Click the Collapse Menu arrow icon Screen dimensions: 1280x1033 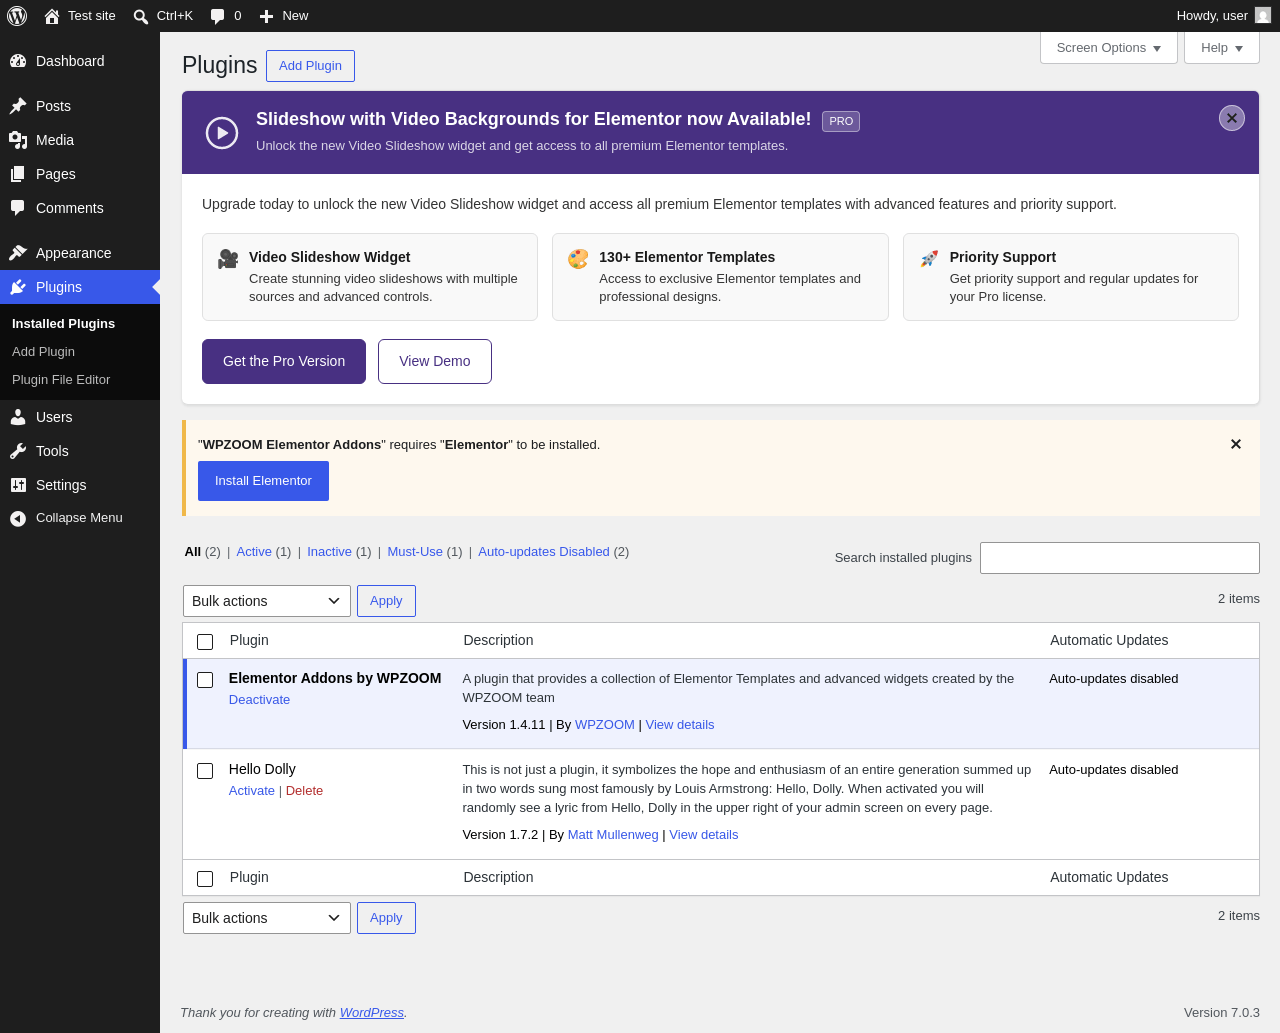coord(18,518)
